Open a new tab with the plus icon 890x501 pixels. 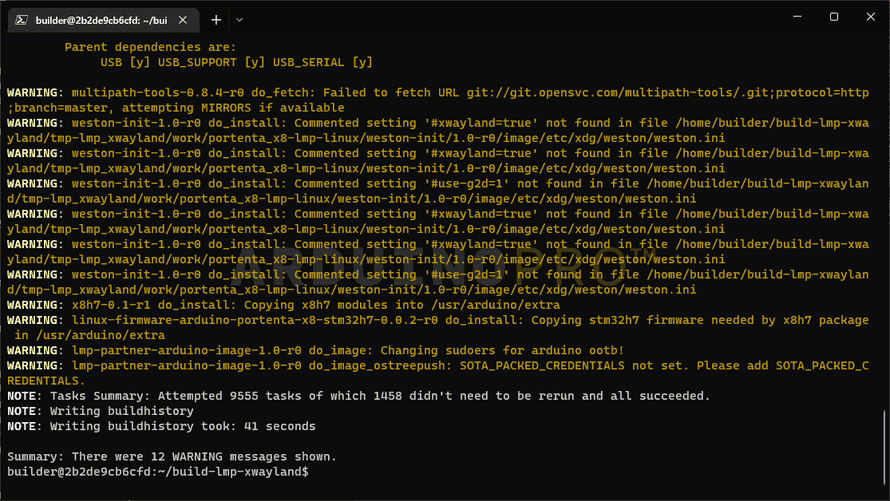[216, 19]
